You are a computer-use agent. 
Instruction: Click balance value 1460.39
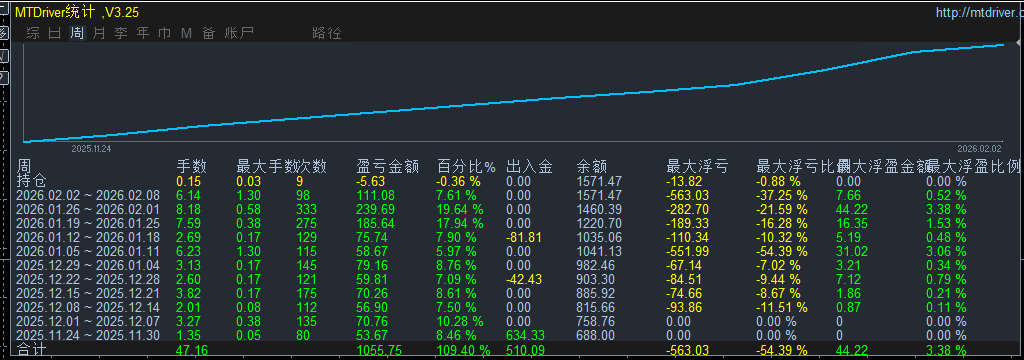[600, 209]
